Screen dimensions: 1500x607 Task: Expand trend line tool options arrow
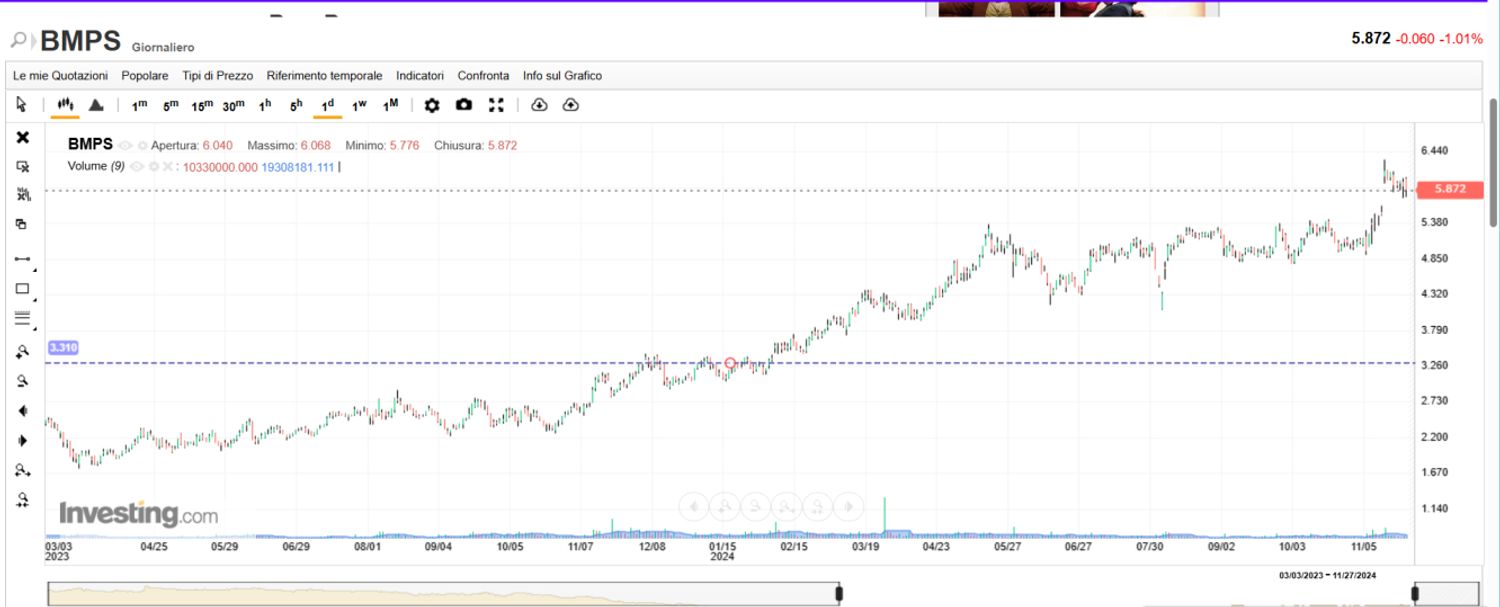35,269
